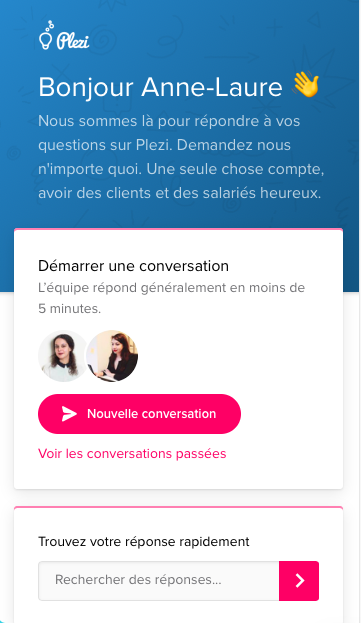Click the Bonjour Anne-Laure greeting heading
The height and width of the screenshot is (623, 361).
(160, 87)
